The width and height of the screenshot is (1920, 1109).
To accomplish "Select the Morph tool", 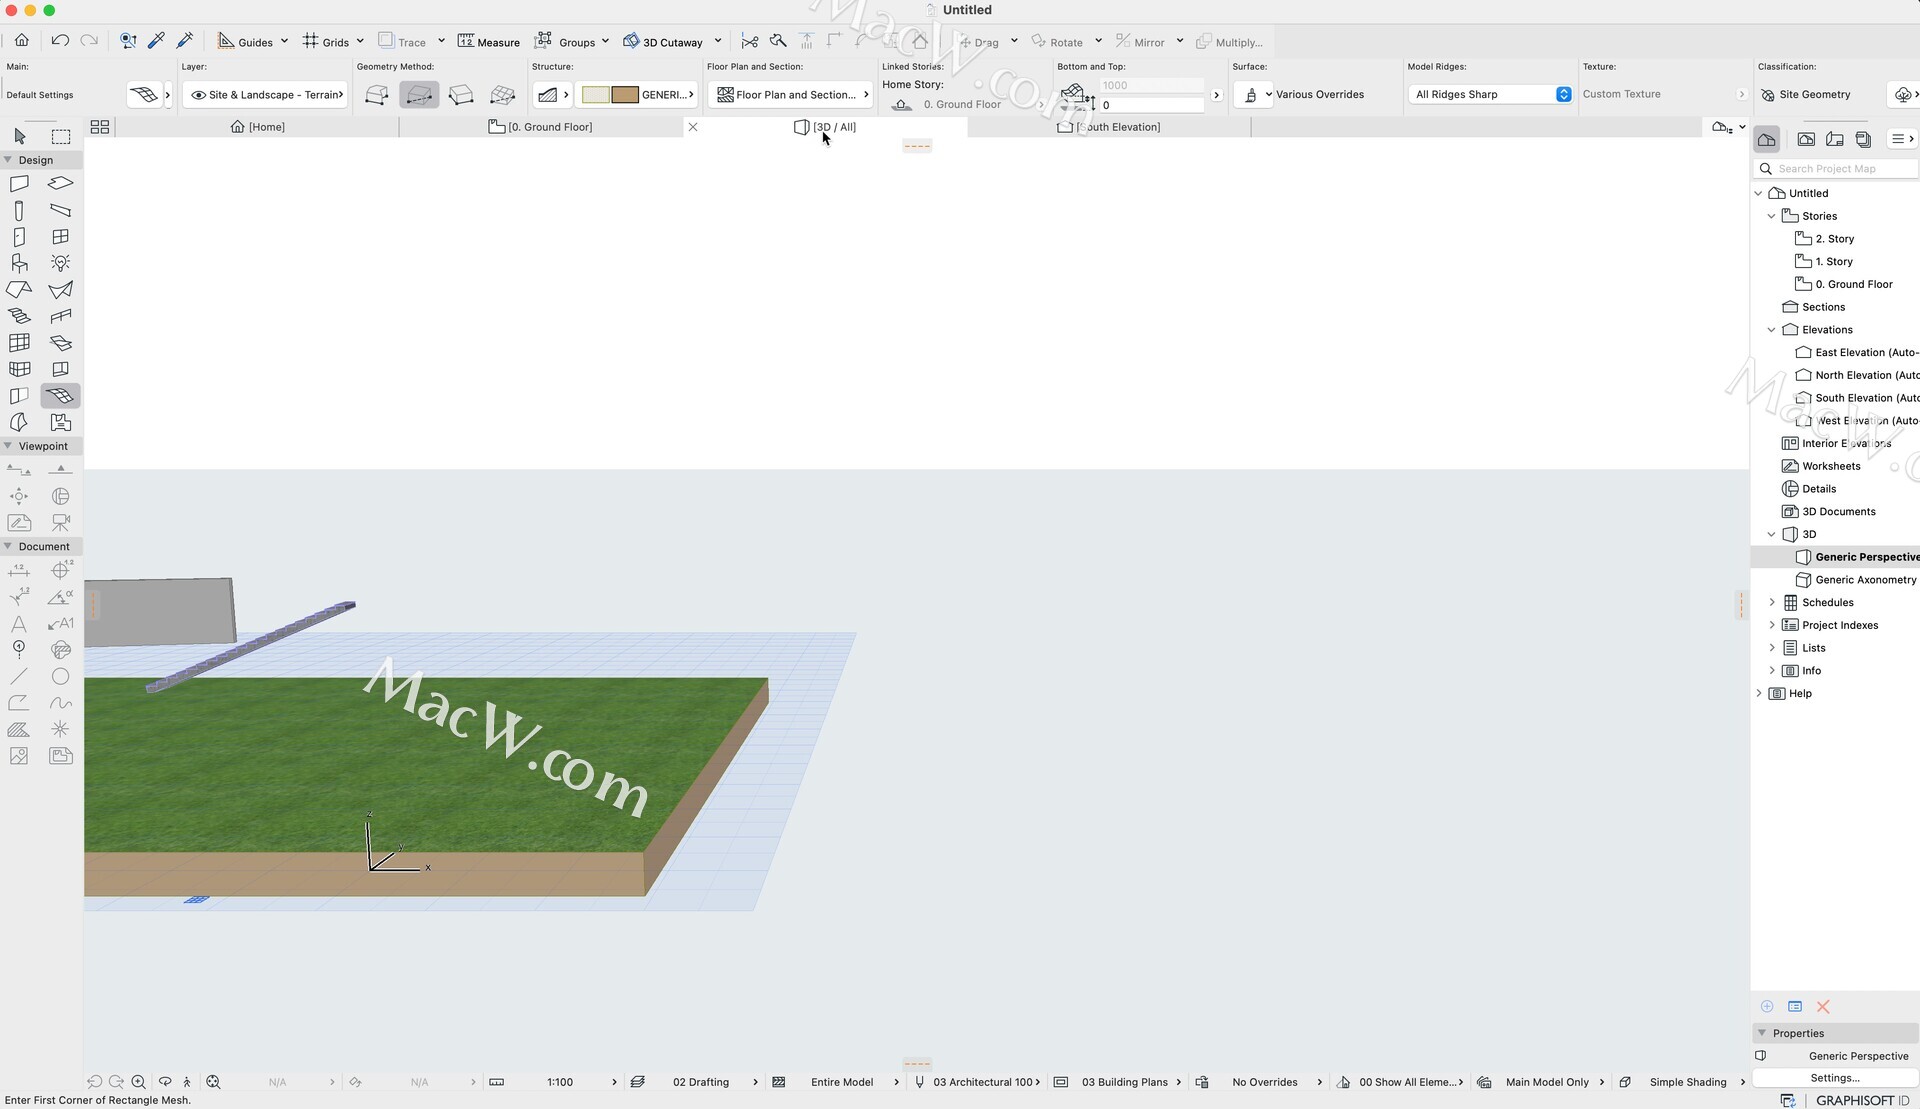I will [x=19, y=422].
